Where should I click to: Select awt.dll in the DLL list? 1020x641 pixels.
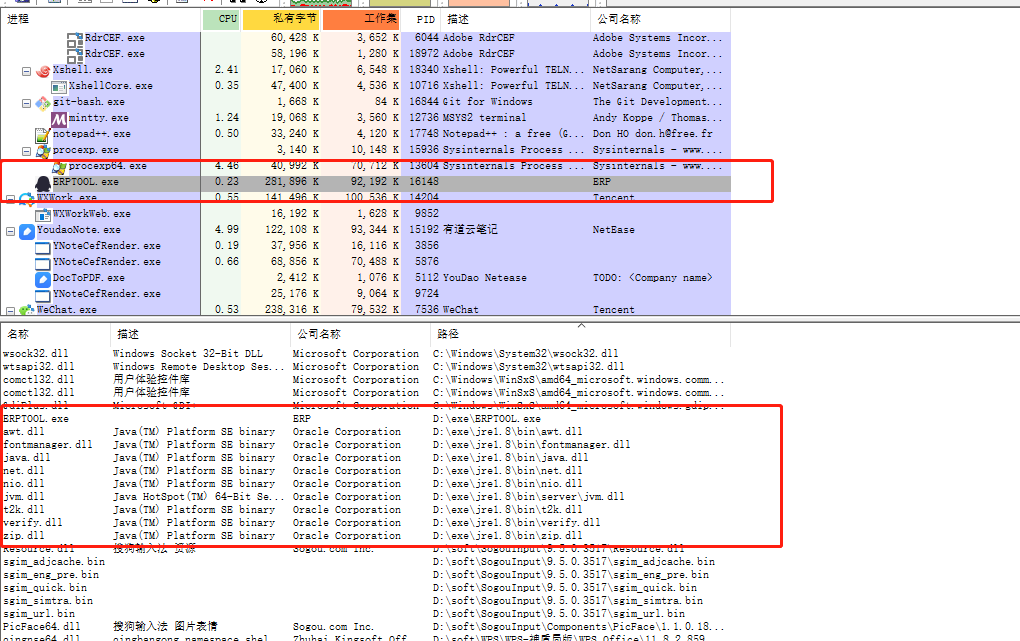pos(366,431)
